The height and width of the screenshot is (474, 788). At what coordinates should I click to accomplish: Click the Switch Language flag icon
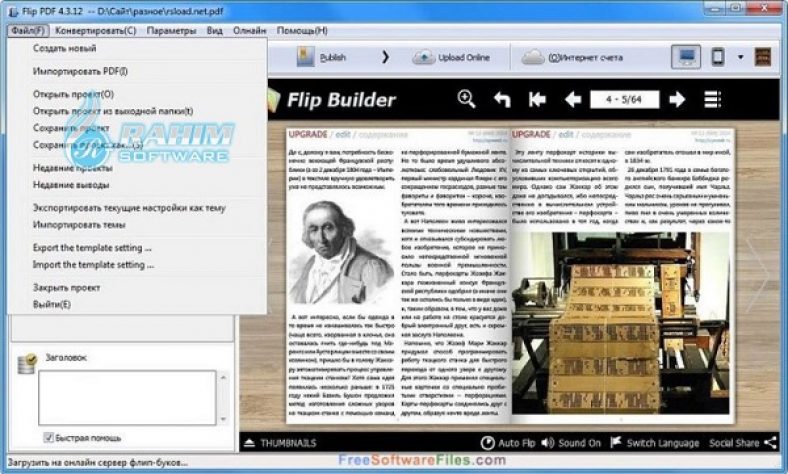[616, 442]
